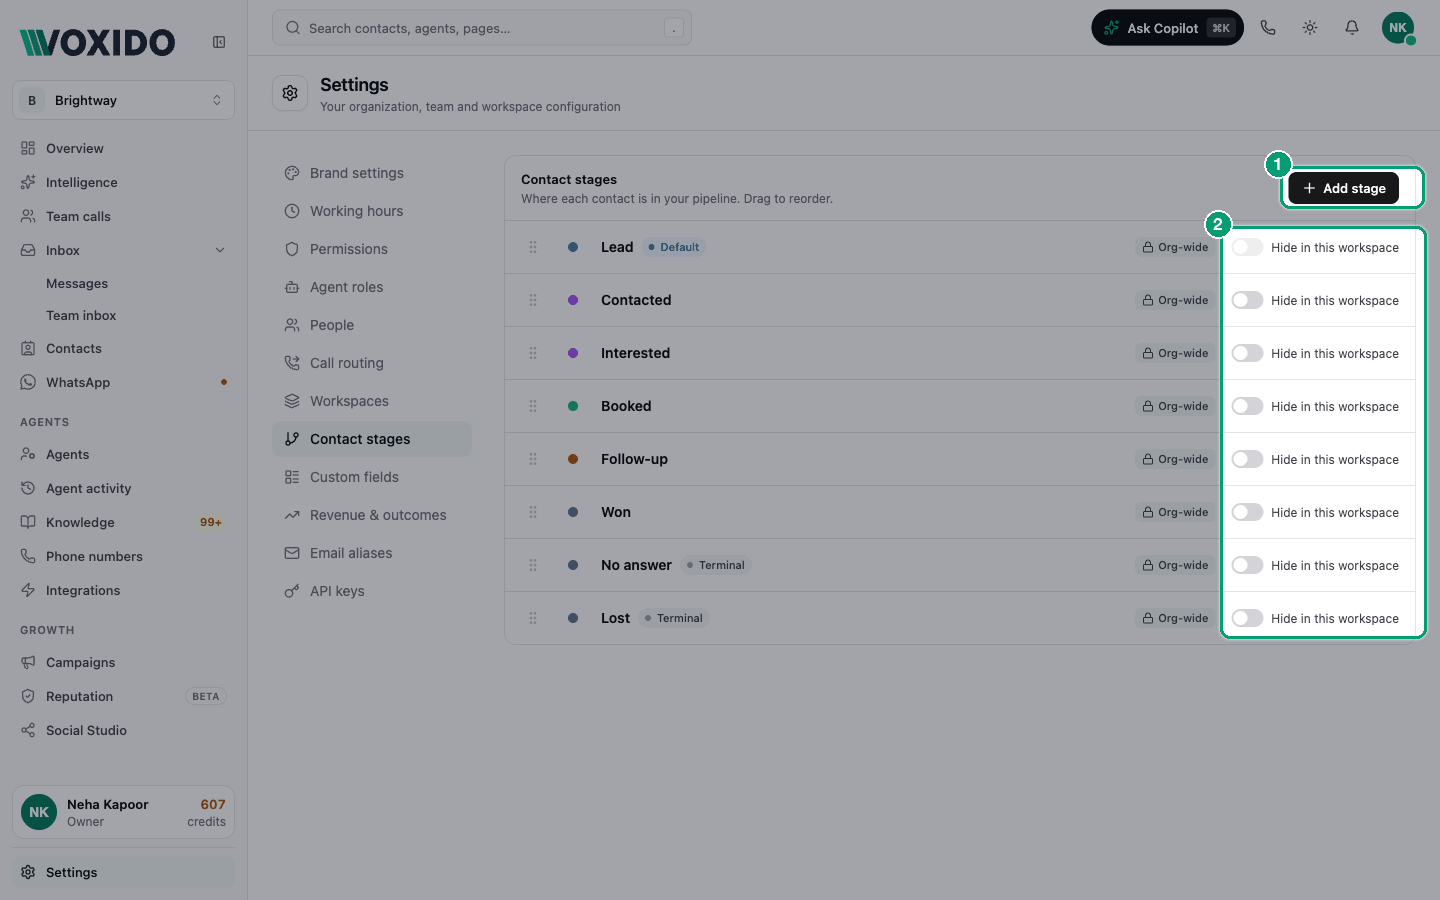Grab the drag handle for Interested stage

533,353
